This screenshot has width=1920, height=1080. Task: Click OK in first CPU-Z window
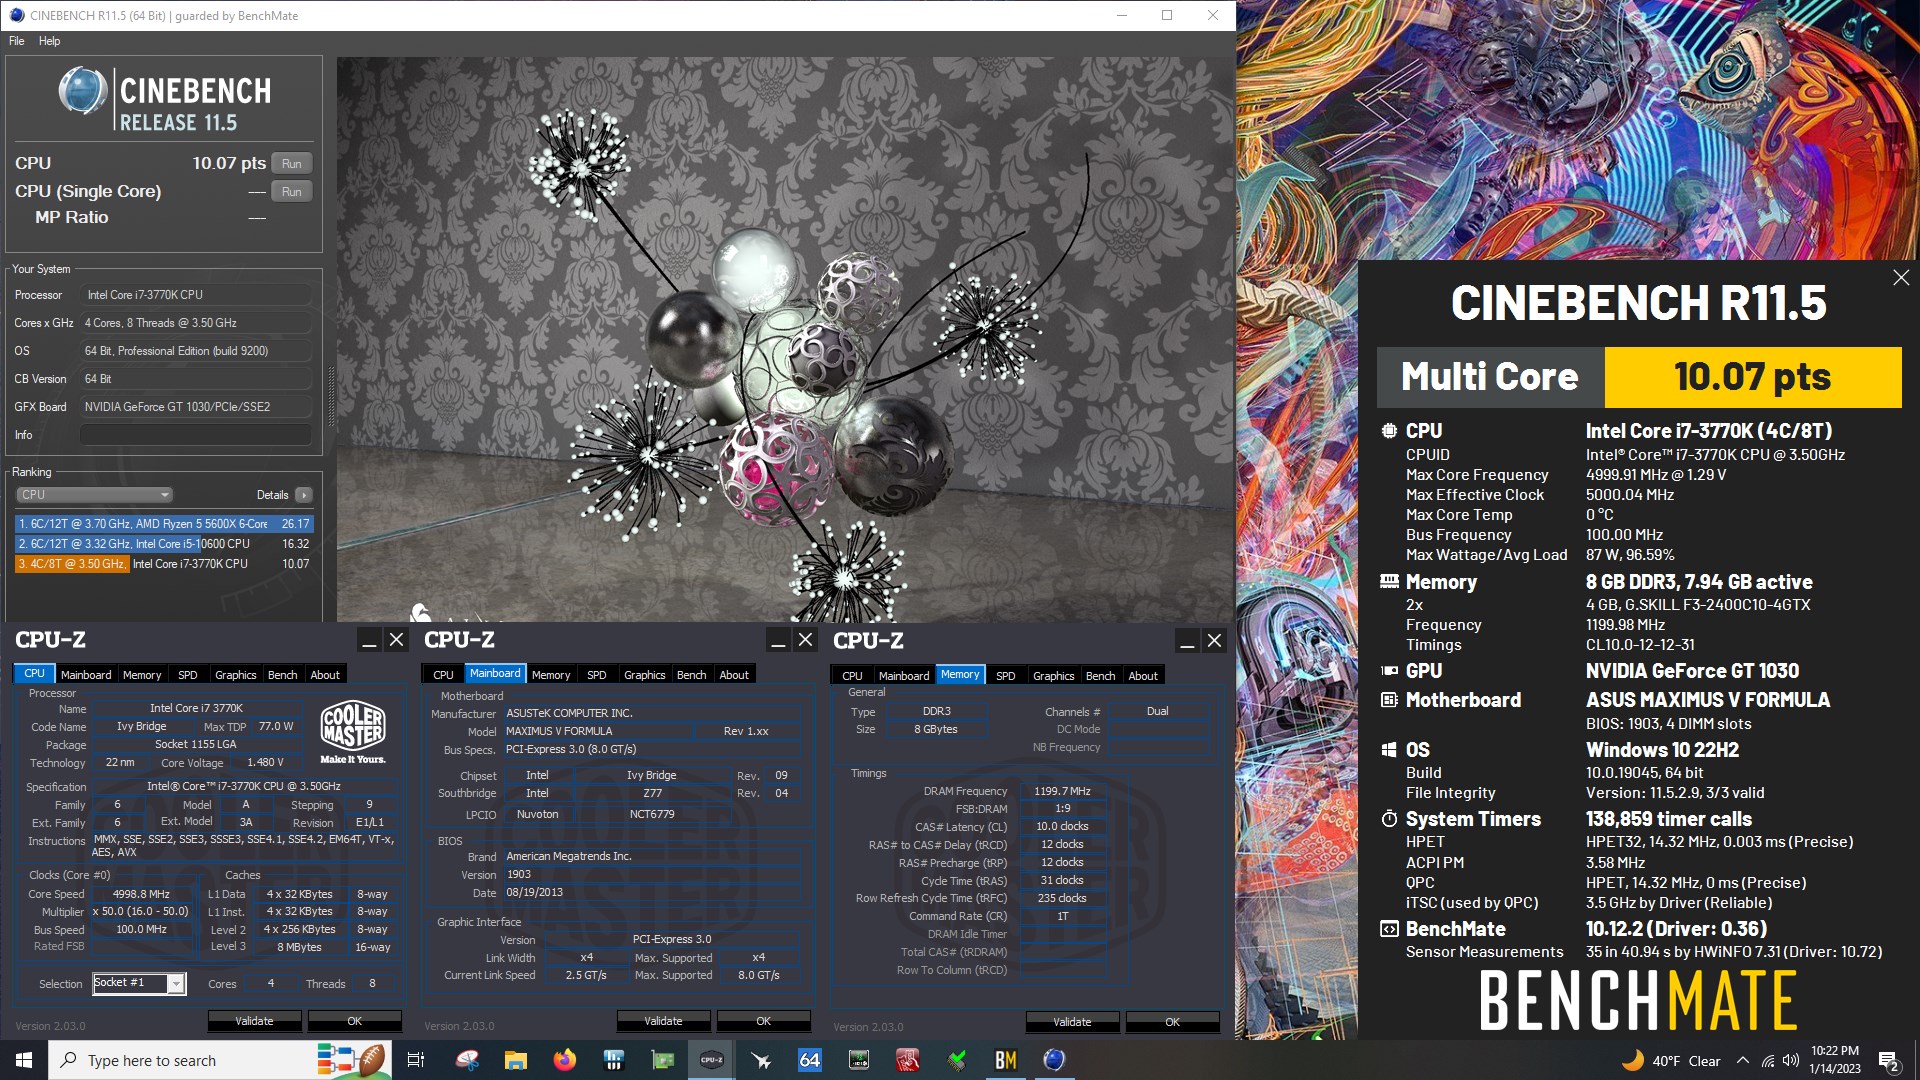click(x=355, y=1021)
